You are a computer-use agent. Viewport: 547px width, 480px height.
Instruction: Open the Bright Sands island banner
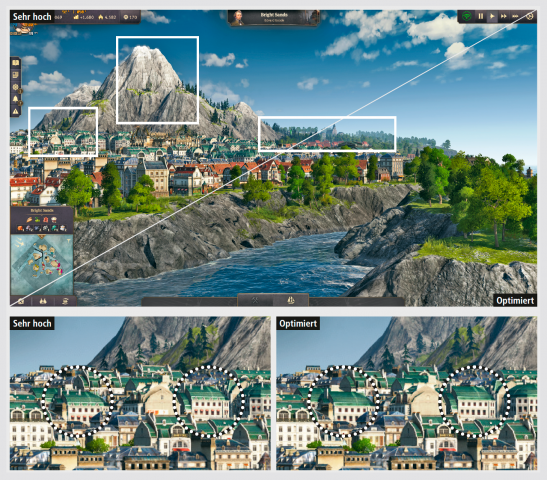[x=274, y=17]
